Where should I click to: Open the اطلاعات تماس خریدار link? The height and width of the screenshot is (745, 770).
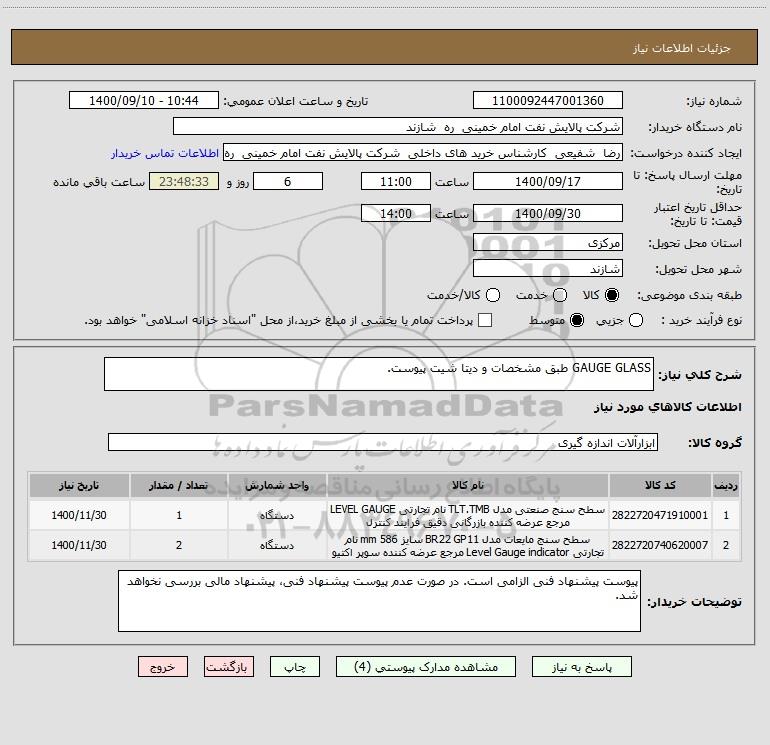pyautogui.click(x=165, y=153)
